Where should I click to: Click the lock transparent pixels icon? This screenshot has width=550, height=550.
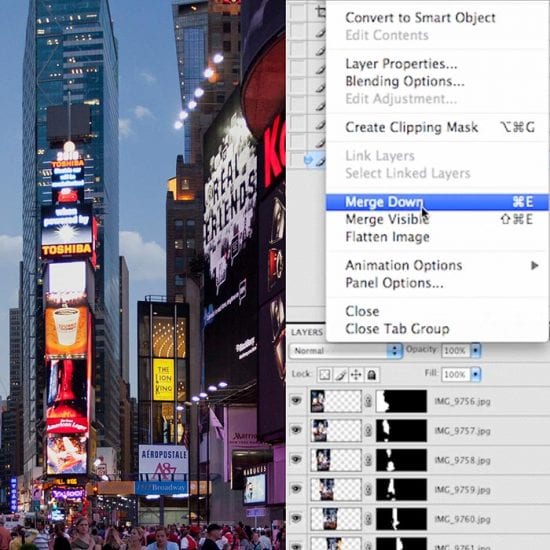[x=324, y=375]
